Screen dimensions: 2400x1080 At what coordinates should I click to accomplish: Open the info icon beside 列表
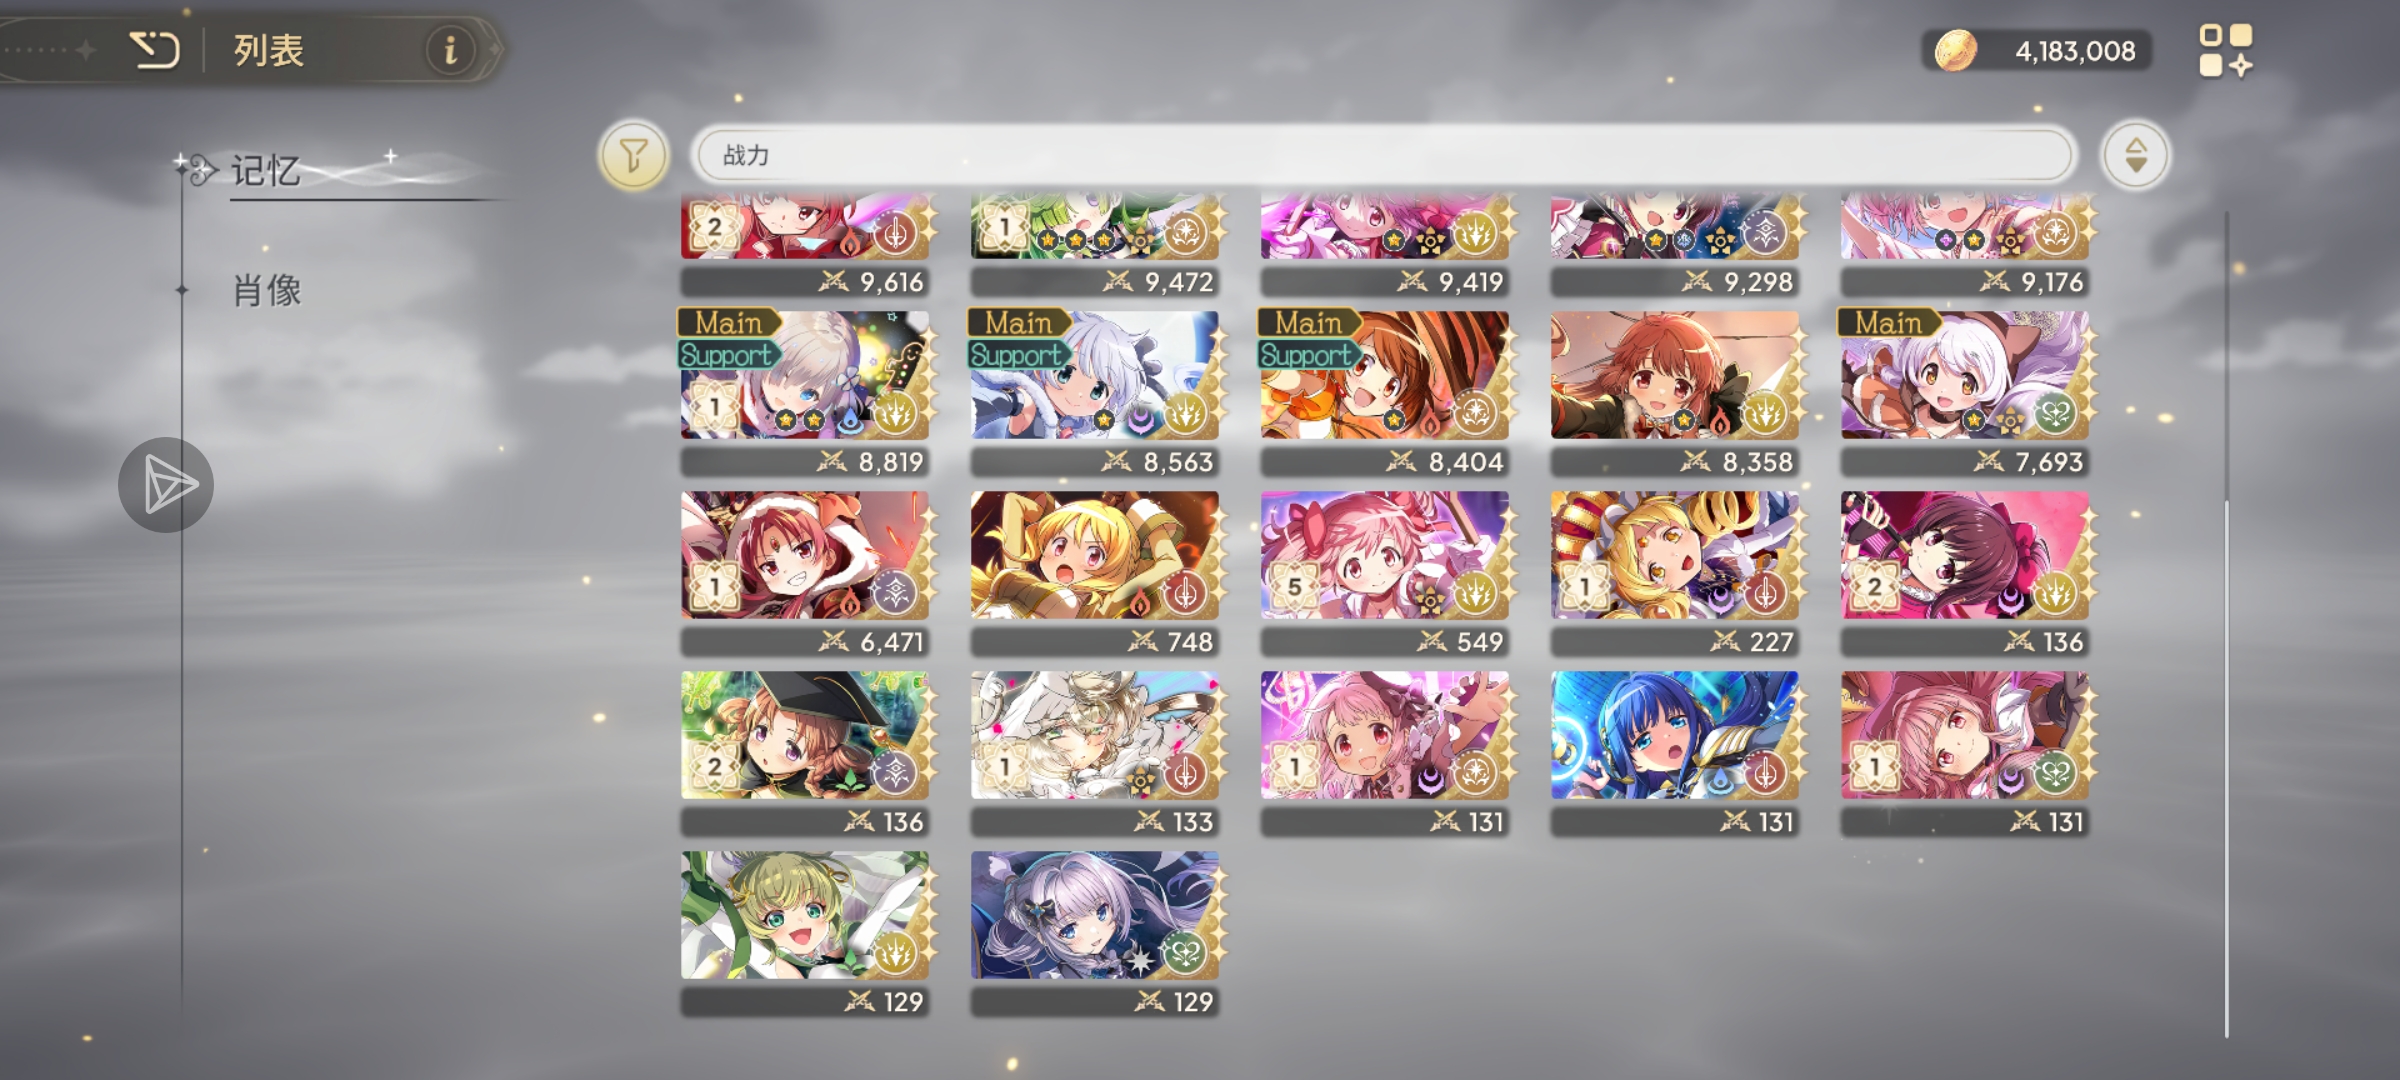(450, 49)
